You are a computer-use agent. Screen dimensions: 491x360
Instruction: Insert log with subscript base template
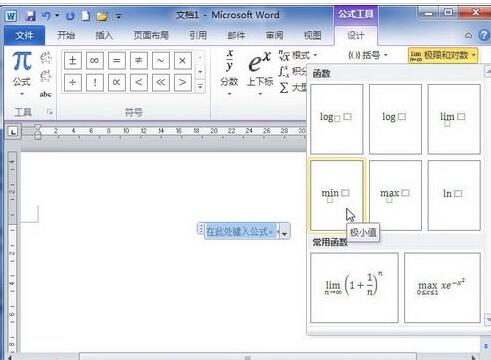coord(336,119)
